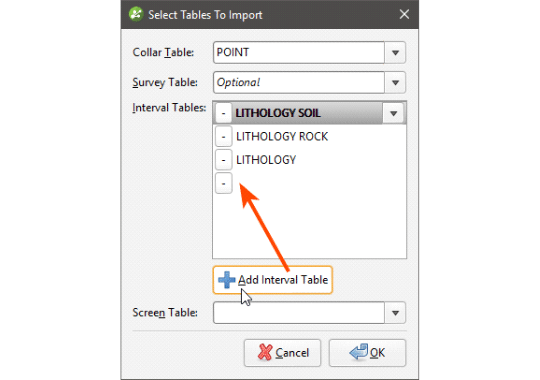The image size is (540, 380).
Task: Open the Collar Table dropdown arrow
Action: click(x=395, y=53)
